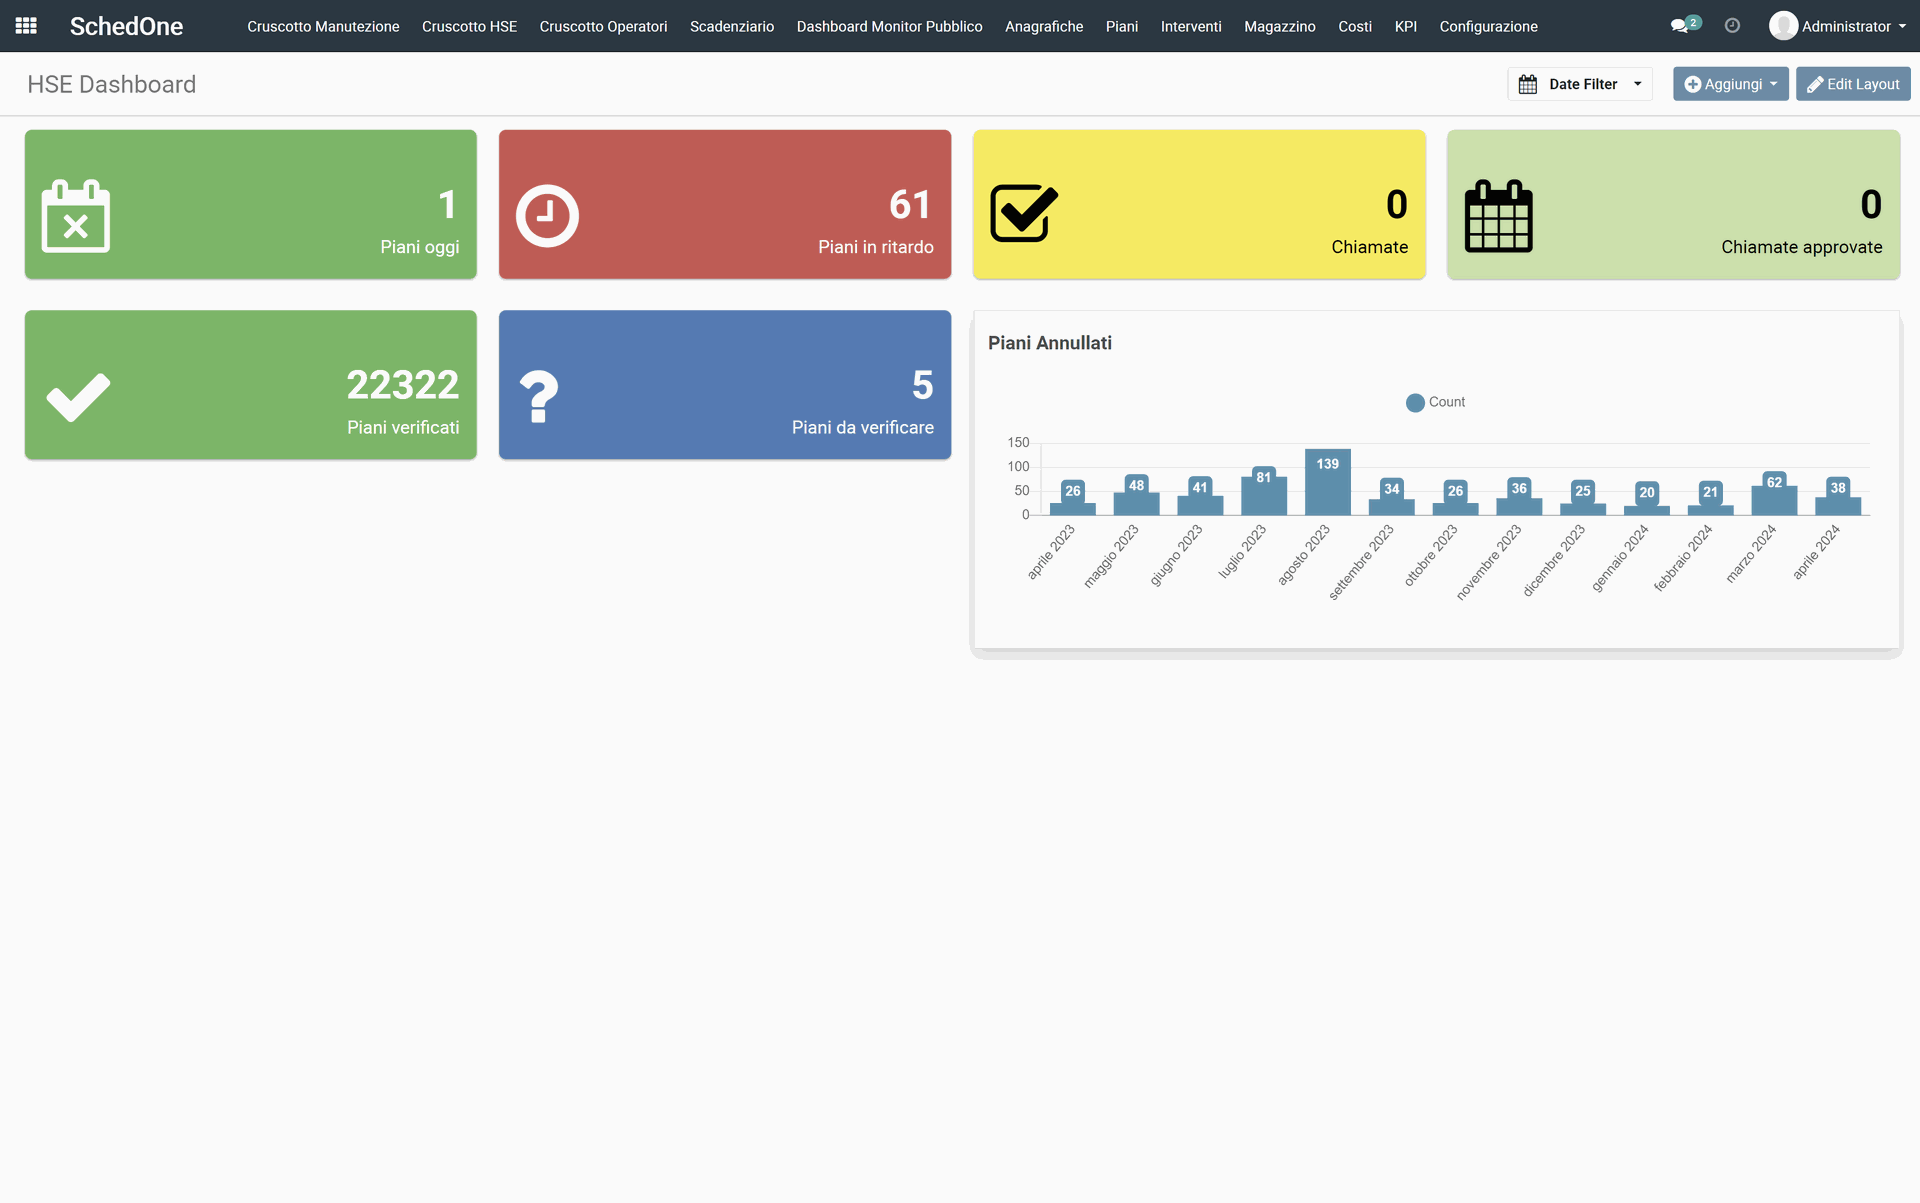1920x1203 pixels.
Task: Expand the Date Filter dropdown
Action: [1580, 84]
